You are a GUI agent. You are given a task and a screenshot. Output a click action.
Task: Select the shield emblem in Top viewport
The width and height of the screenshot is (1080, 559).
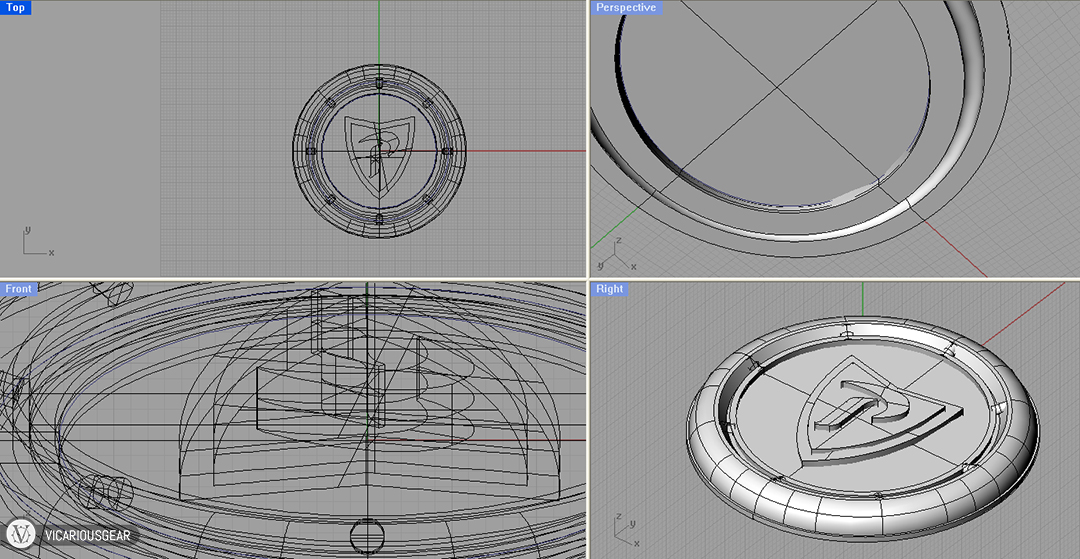[378, 150]
